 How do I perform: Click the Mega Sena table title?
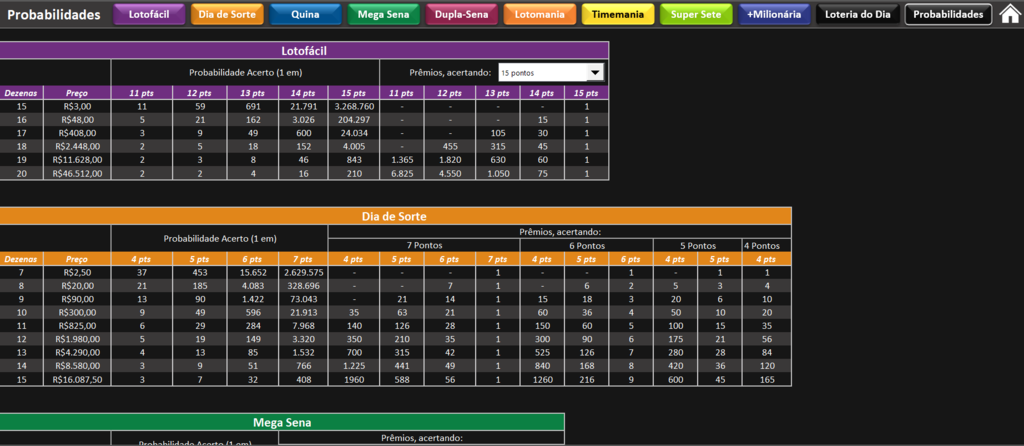click(282, 422)
